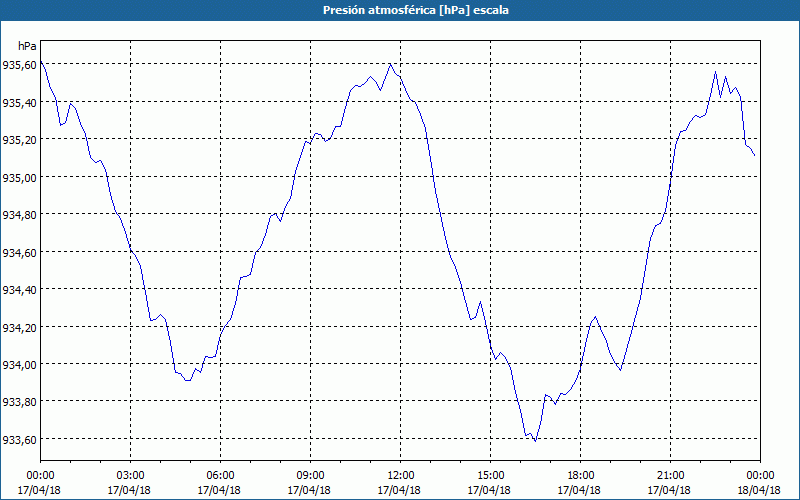
Task: Click the 17/04/18 date under 03:00
Action: (x=129, y=490)
